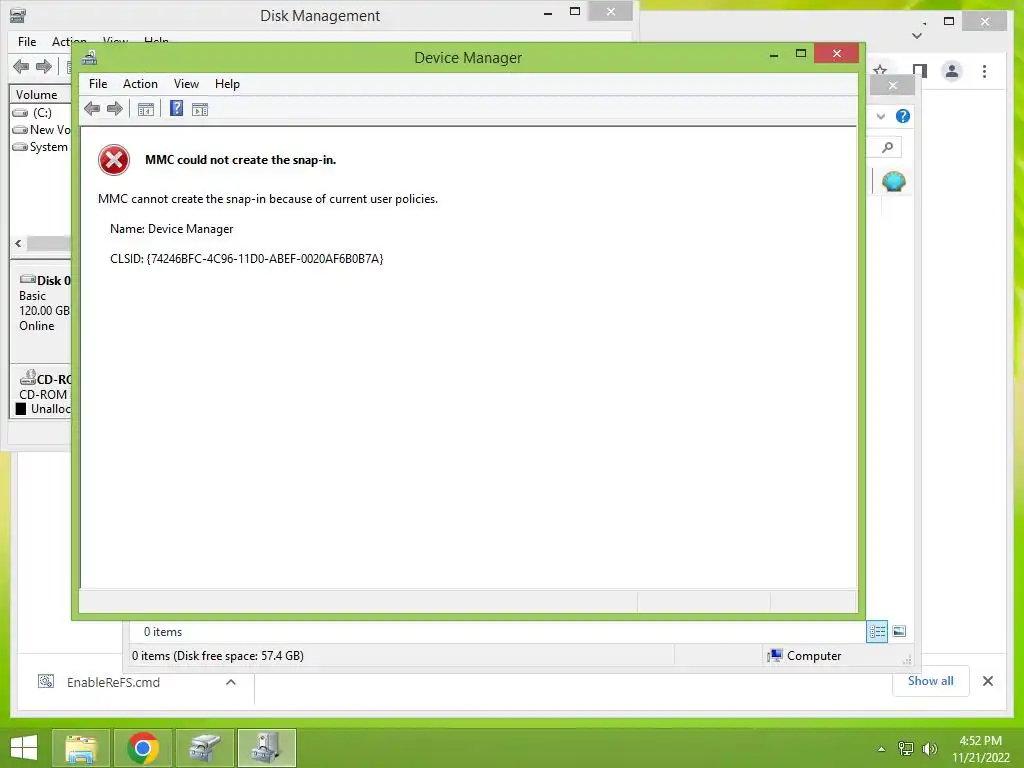Click the Back arrow in Device Manager toolbar
This screenshot has height=768, width=1024.
[92, 109]
